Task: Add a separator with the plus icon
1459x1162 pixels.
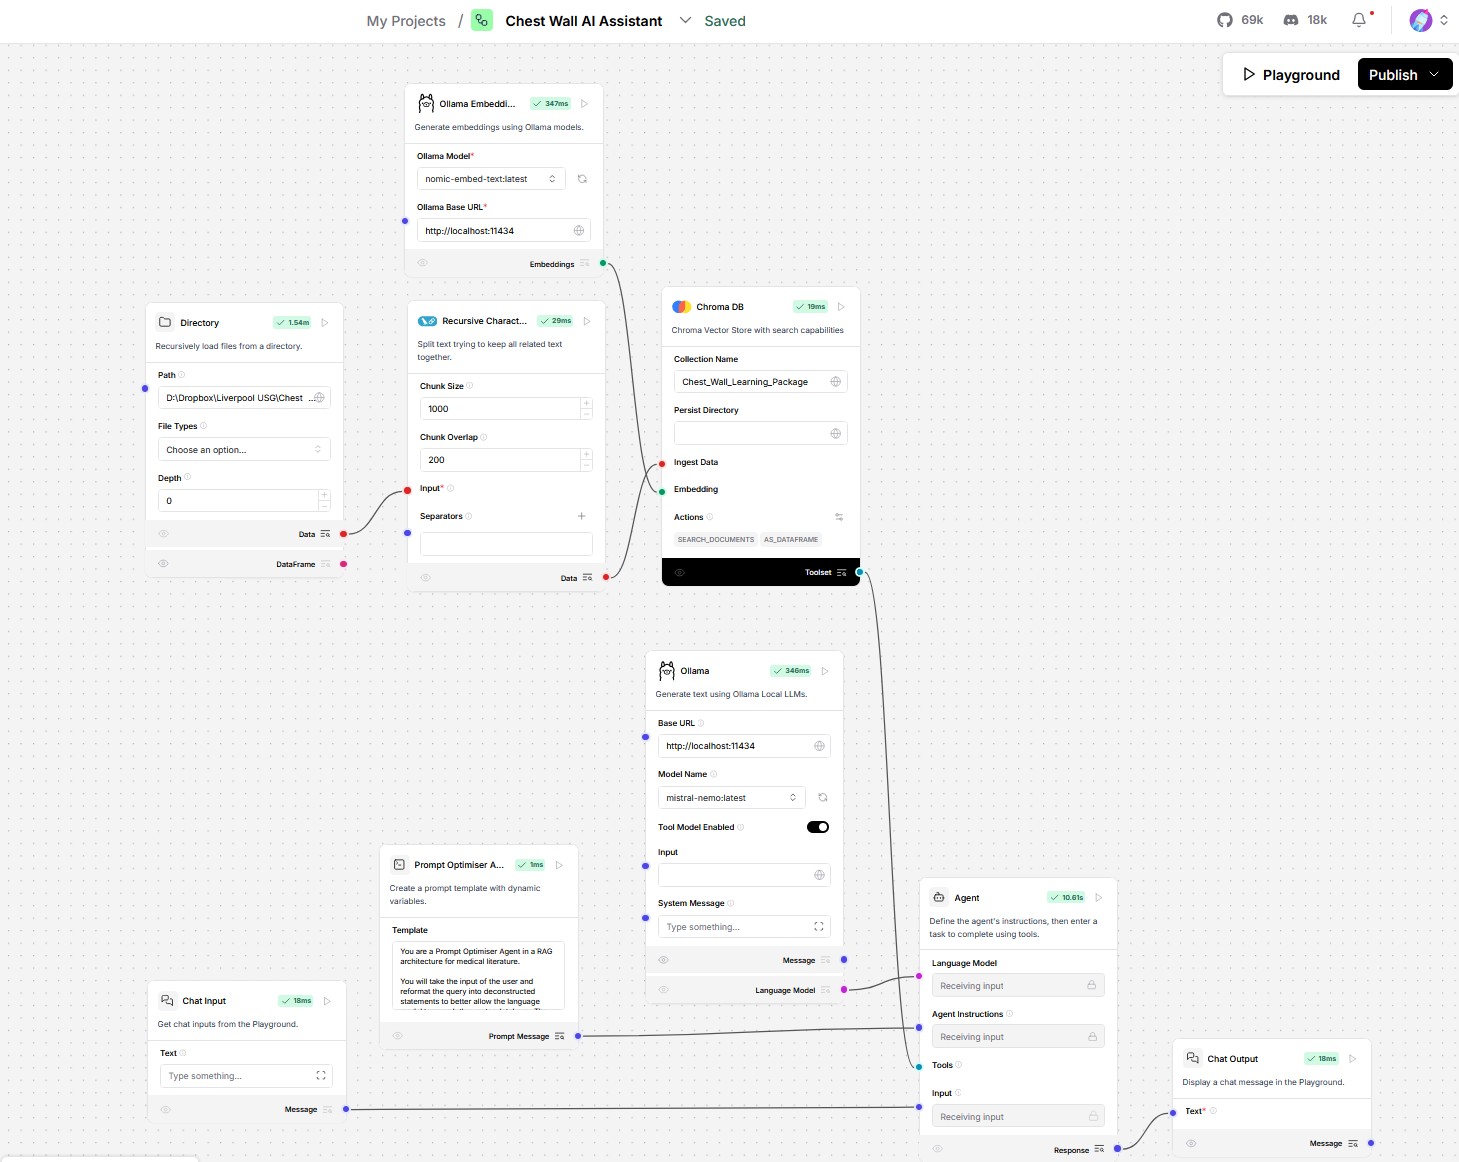Action: 581,516
